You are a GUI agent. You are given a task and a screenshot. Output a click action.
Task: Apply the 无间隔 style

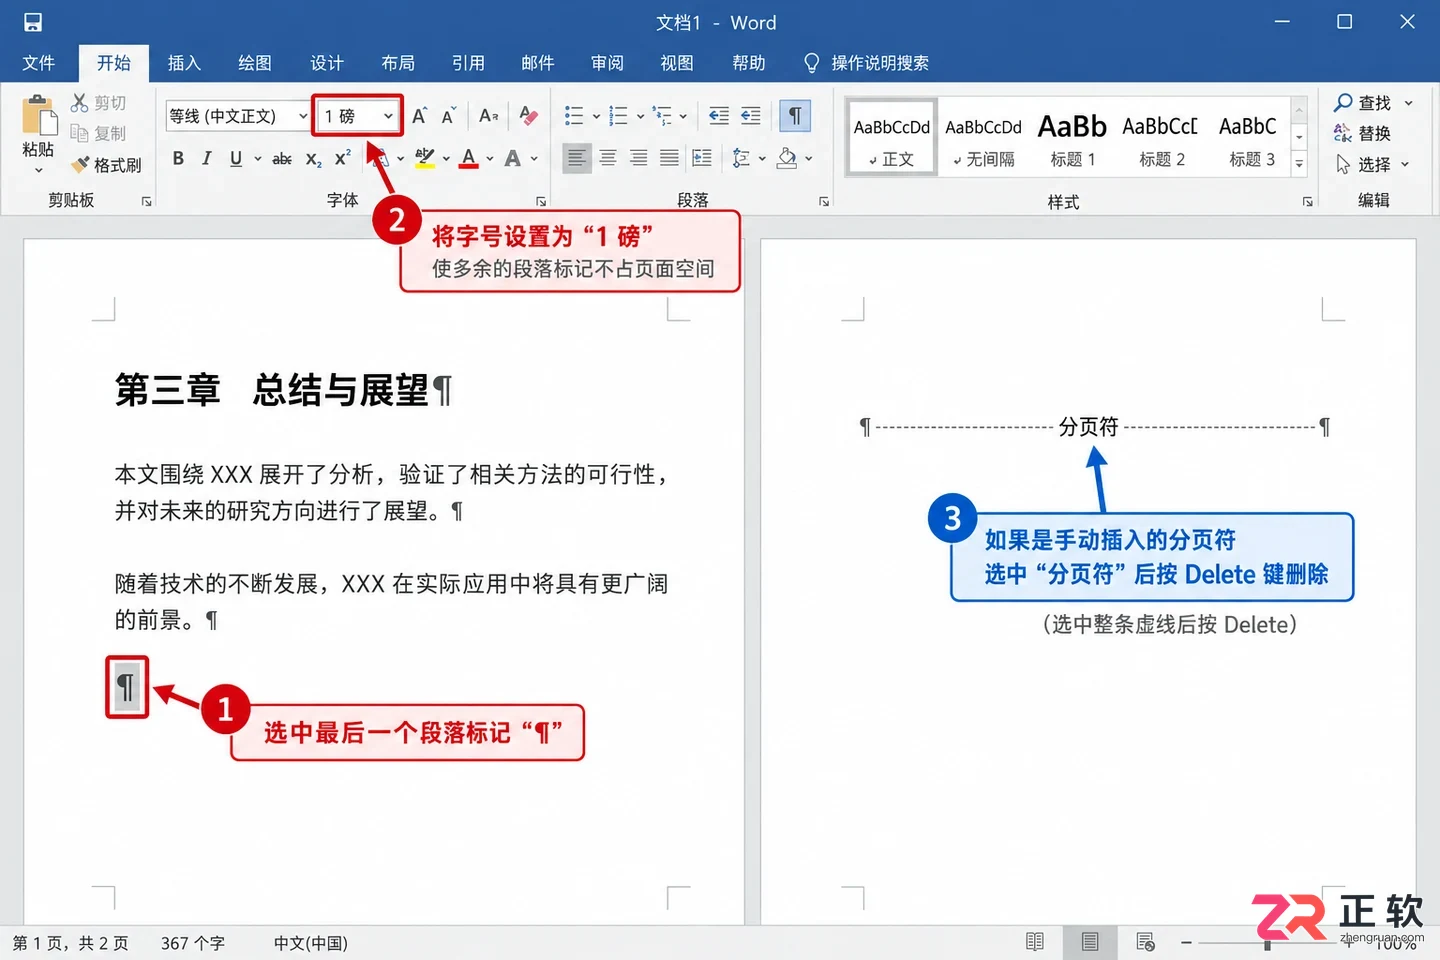click(x=983, y=138)
